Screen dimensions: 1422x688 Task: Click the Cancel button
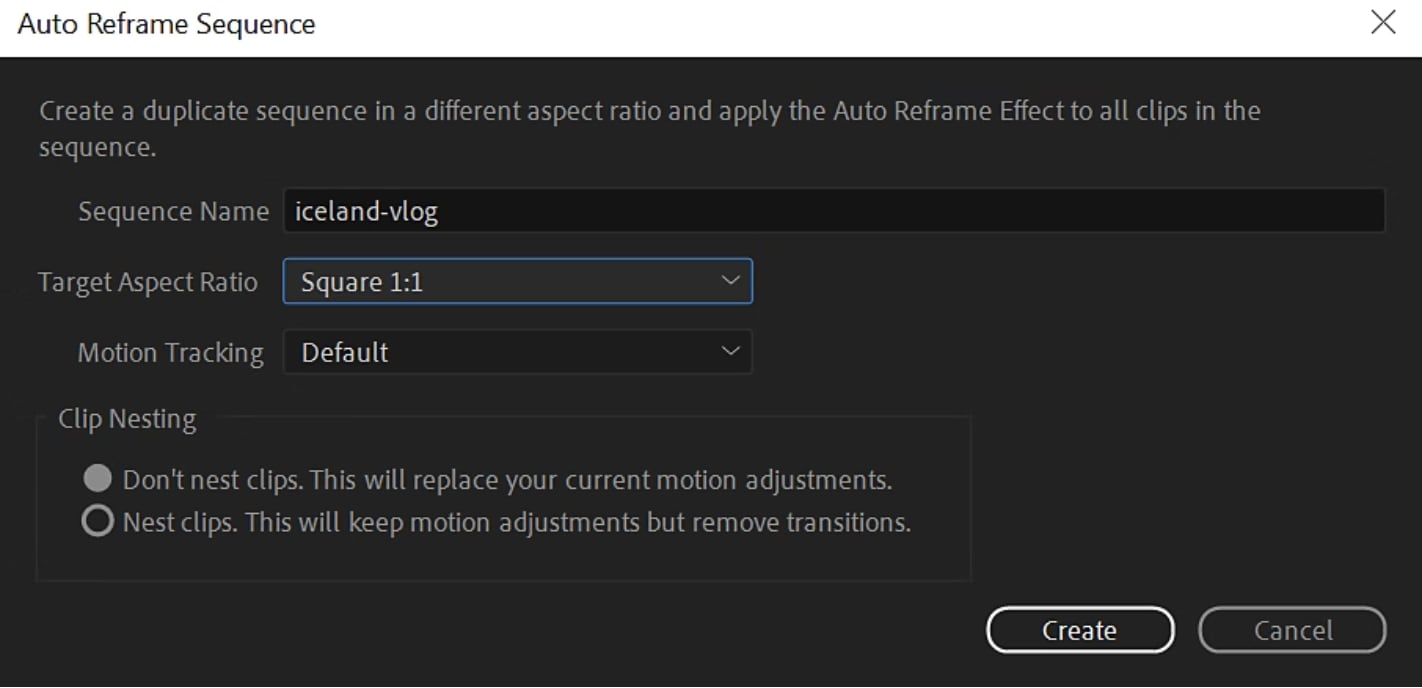(x=1292, y=630)
